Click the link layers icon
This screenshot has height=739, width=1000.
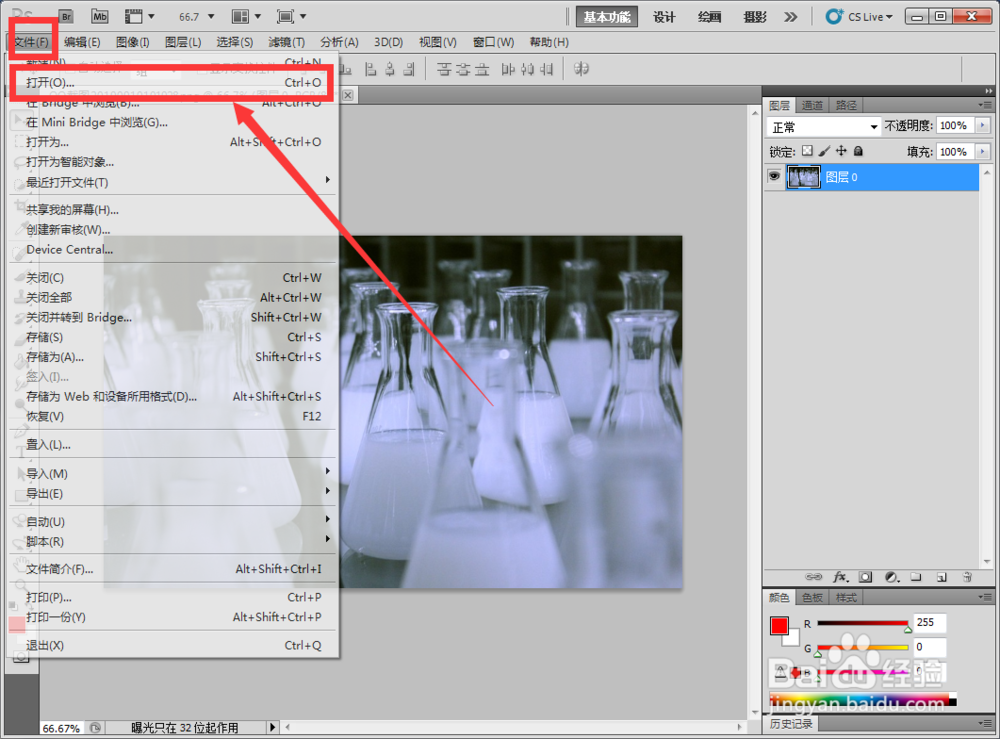pos(815,577)
